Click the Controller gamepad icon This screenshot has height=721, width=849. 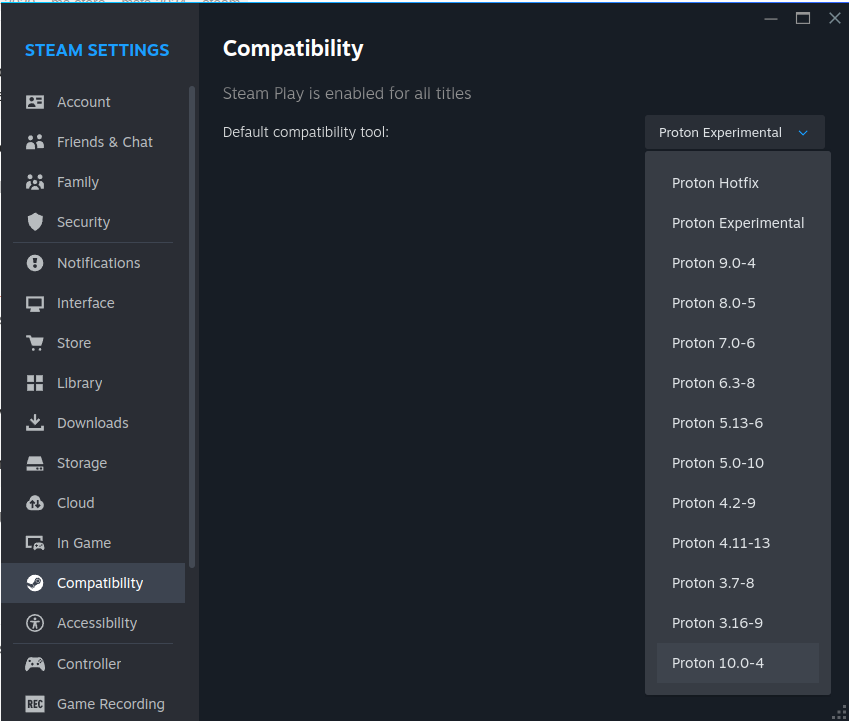click(35, 664)
